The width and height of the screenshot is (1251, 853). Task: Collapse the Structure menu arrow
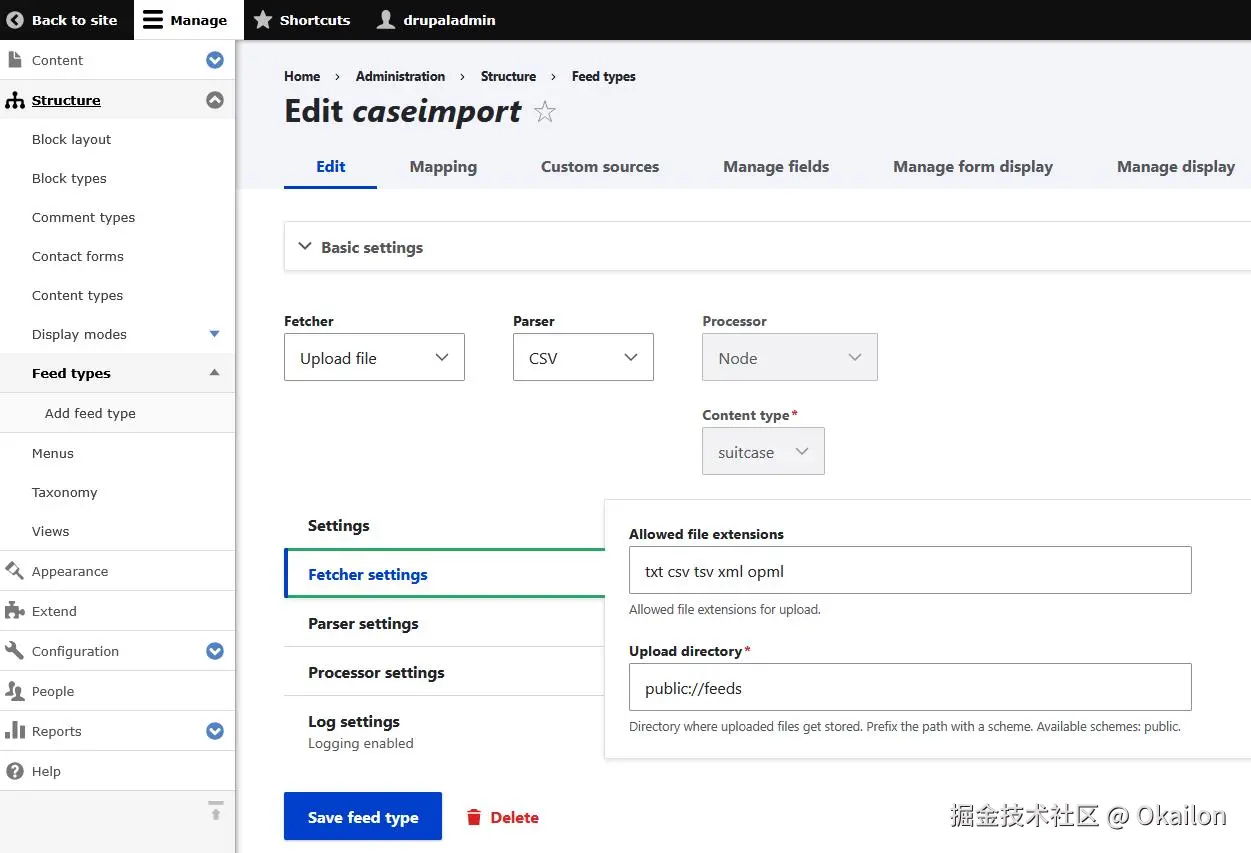point(215,100)
